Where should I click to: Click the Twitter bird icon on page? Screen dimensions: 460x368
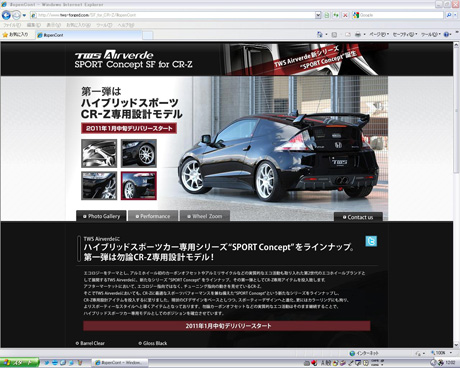point(371,241)
